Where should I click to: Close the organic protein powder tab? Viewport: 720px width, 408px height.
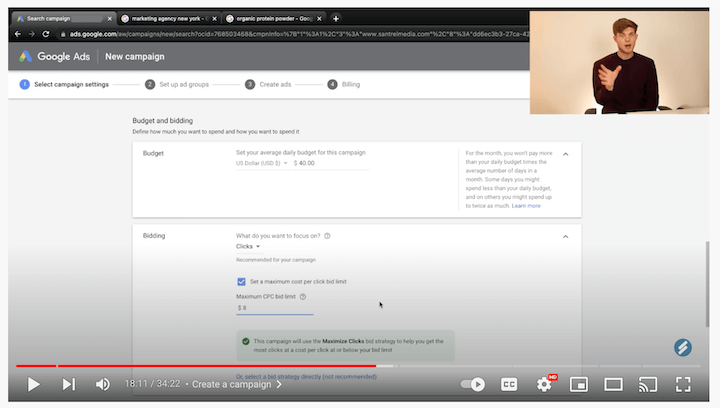[319, 19]
